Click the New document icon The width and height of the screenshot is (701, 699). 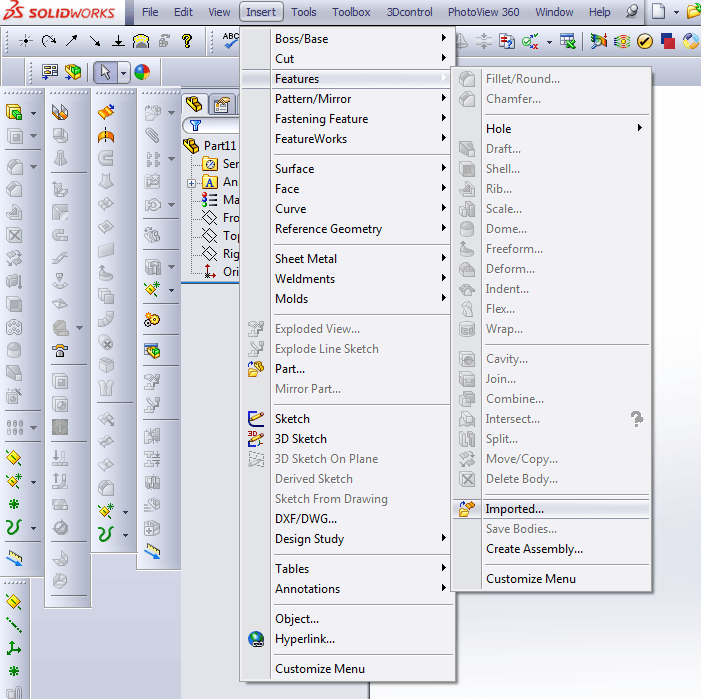pyautogui.click(x=659, y=12)
